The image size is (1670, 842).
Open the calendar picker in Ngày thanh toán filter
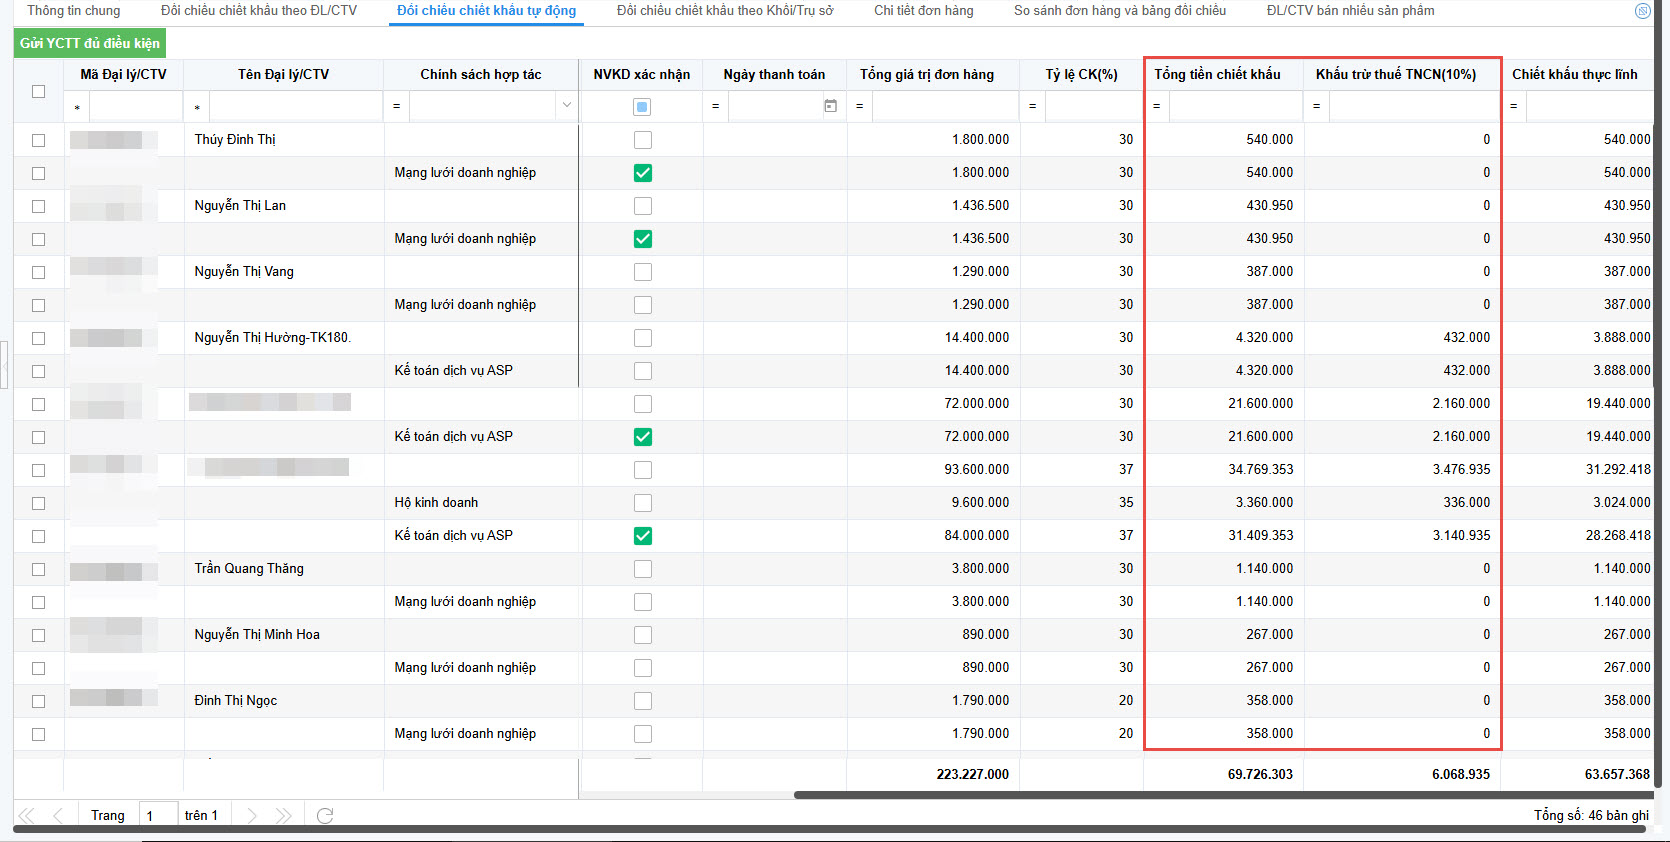(x=830, y=106)
